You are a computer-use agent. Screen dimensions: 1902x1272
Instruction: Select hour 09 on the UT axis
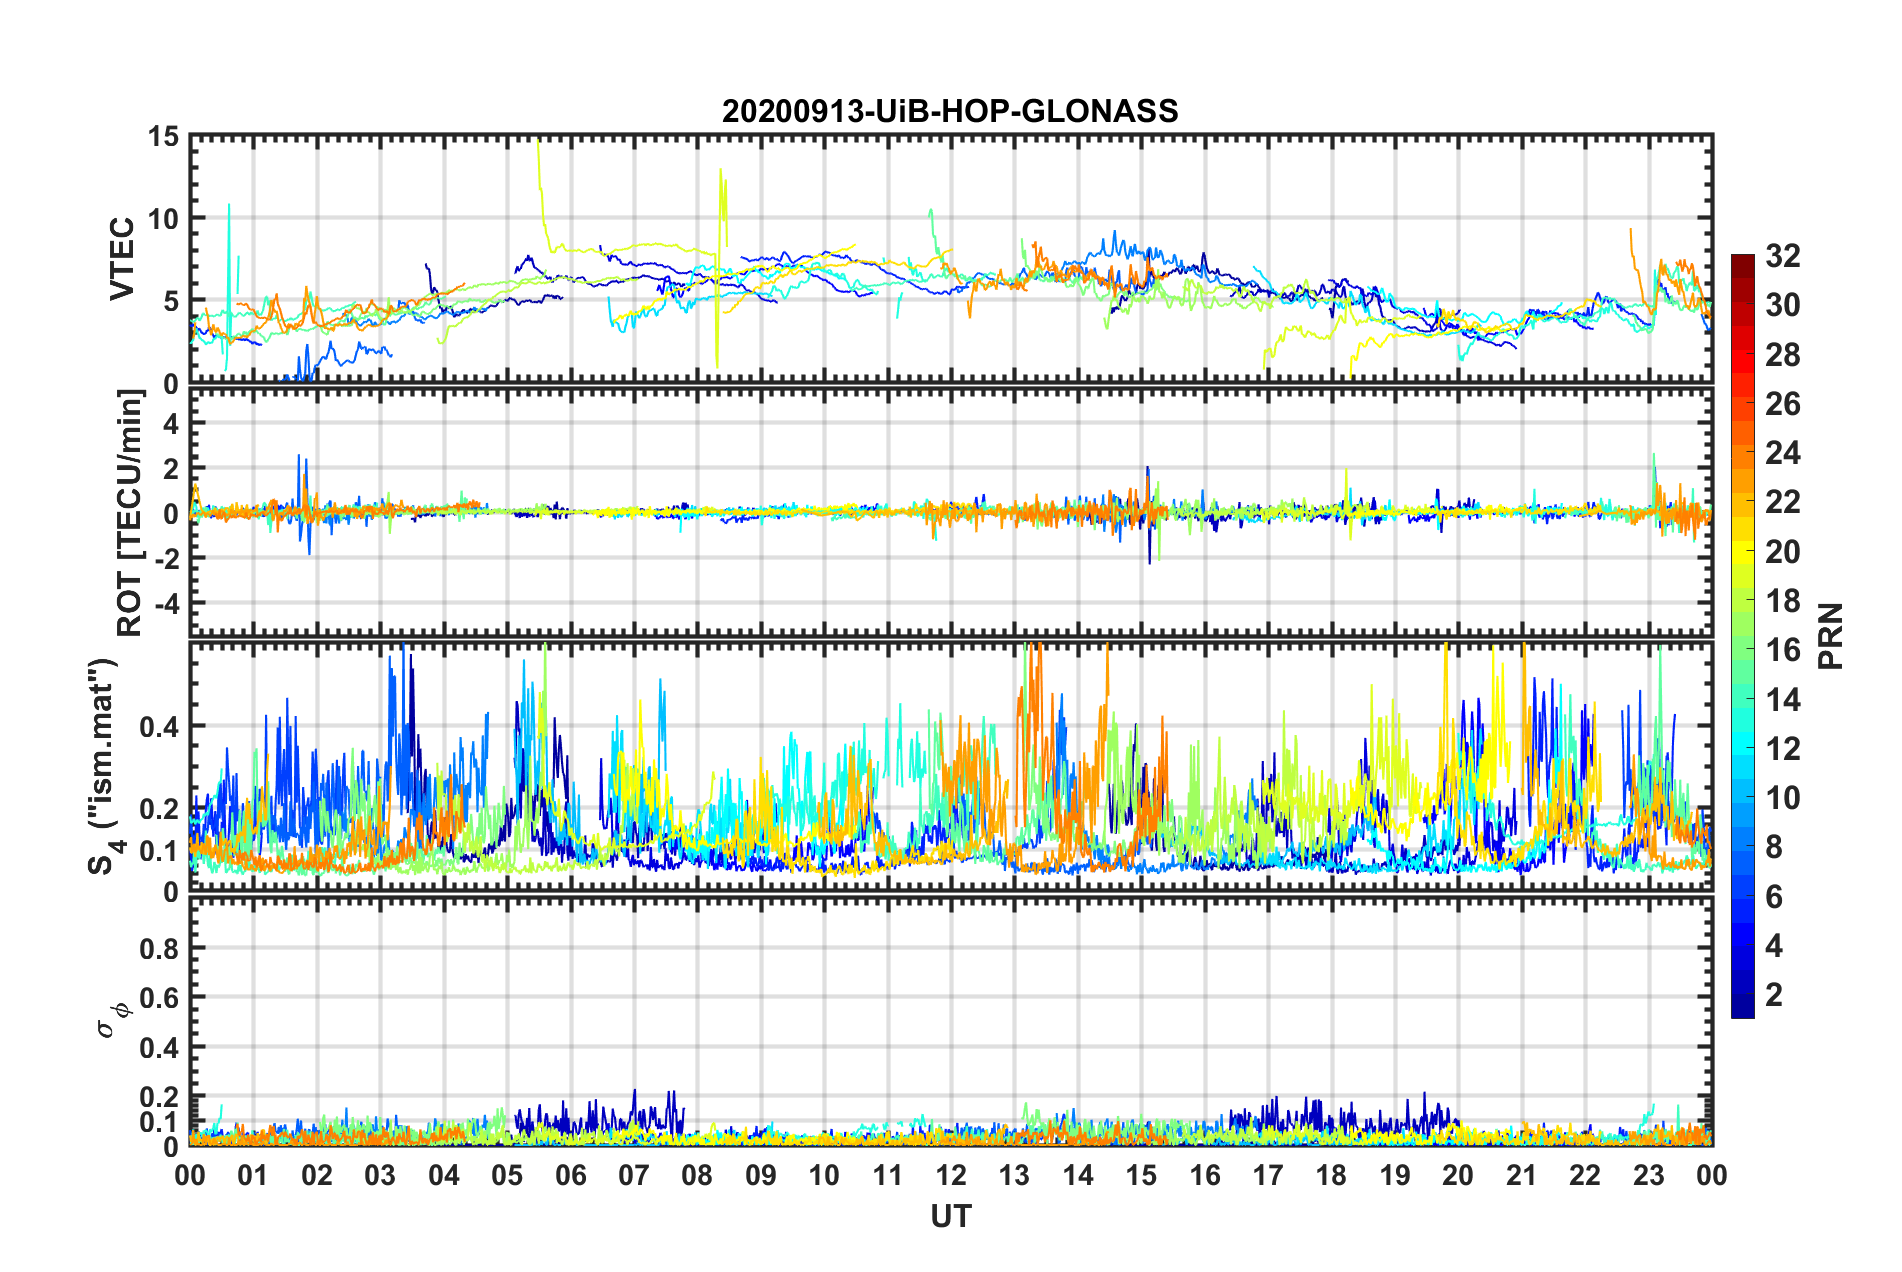[x=761, y=1175]
